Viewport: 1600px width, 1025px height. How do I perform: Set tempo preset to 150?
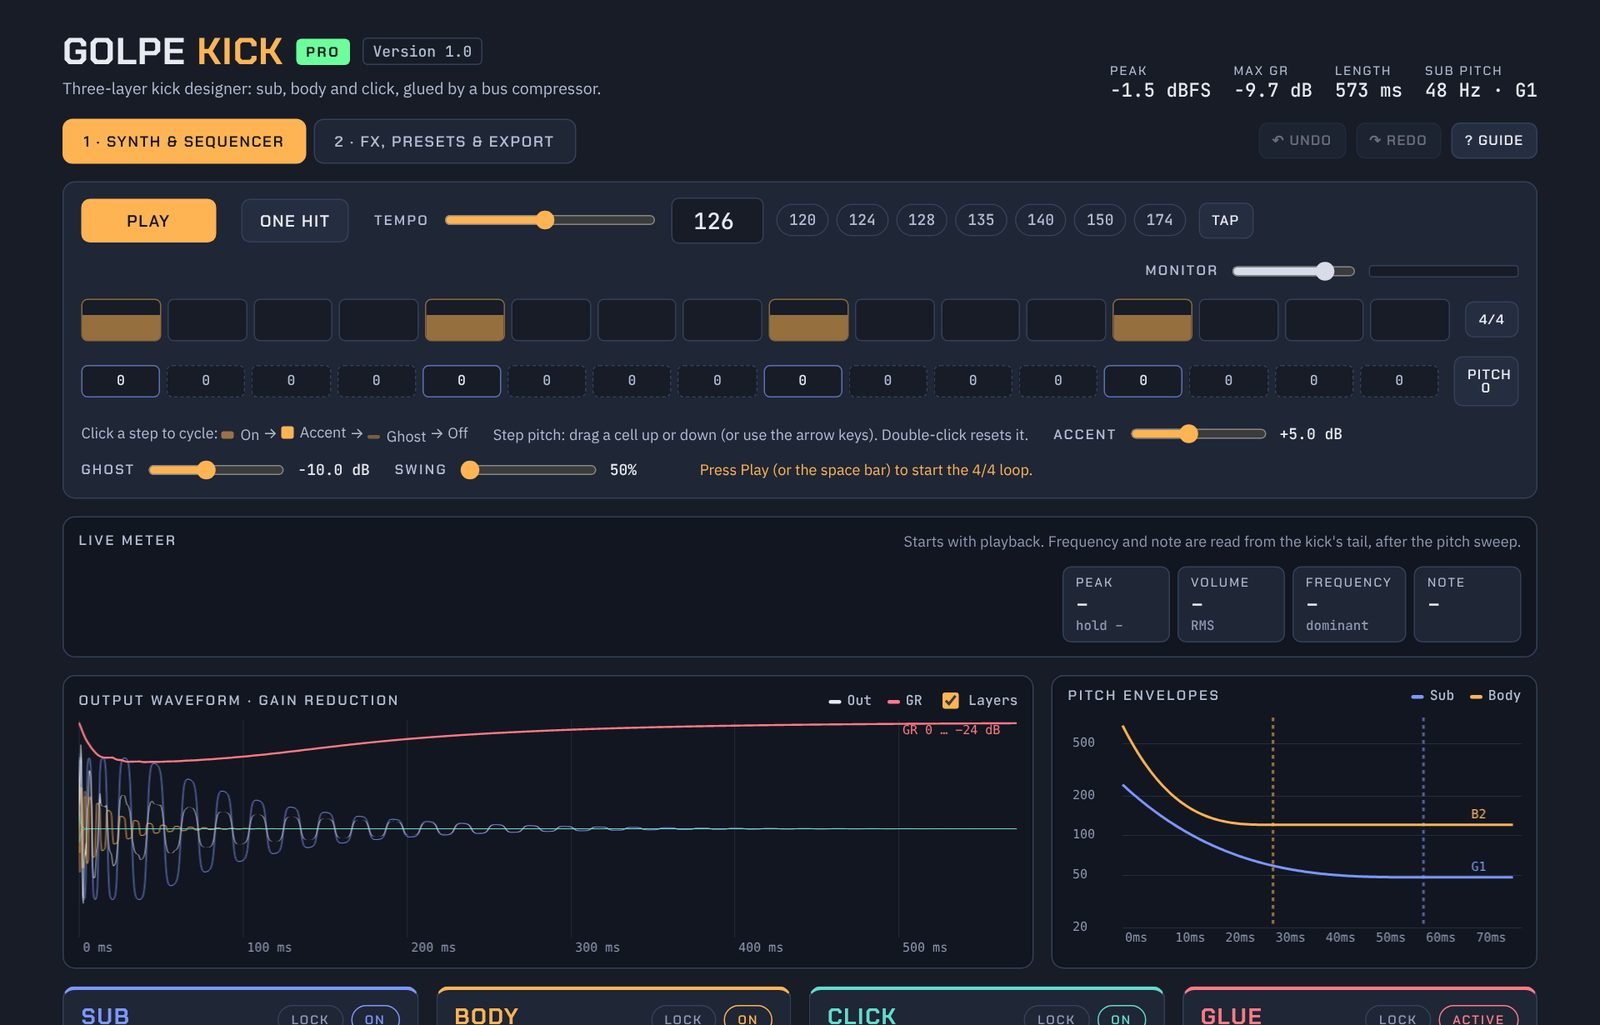(1100, 220)
